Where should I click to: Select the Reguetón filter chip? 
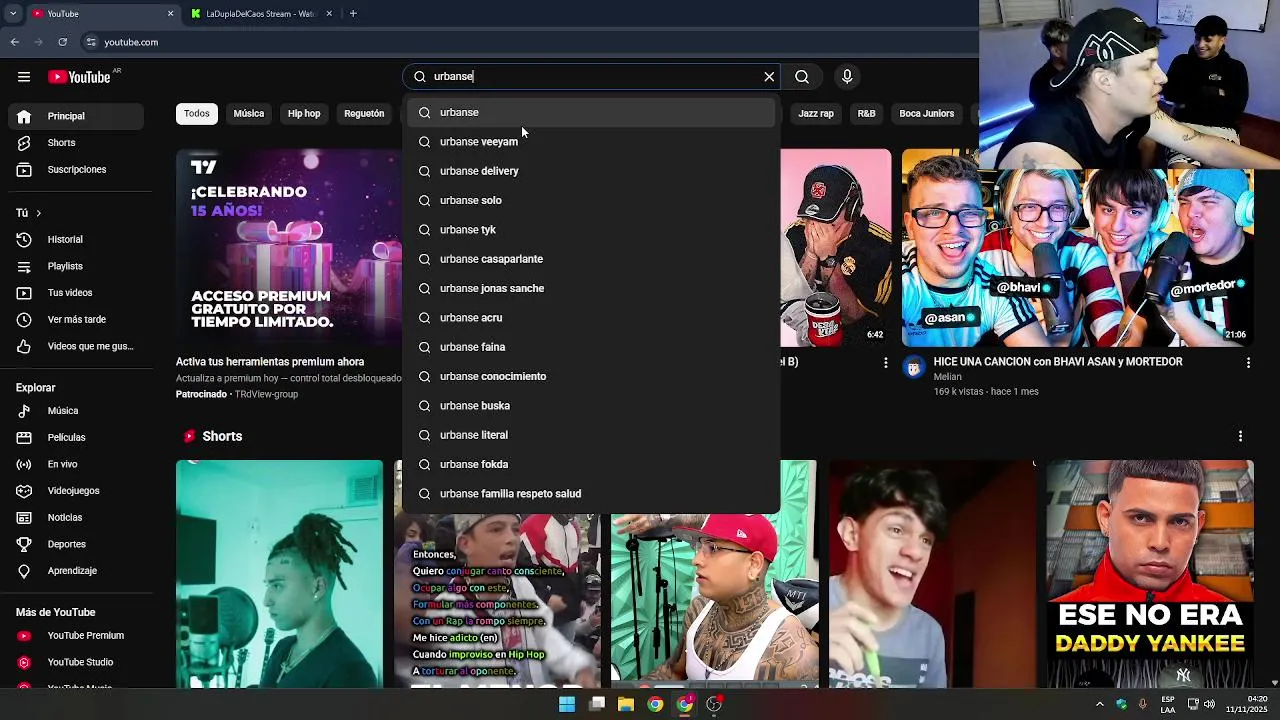click(364, 114)
